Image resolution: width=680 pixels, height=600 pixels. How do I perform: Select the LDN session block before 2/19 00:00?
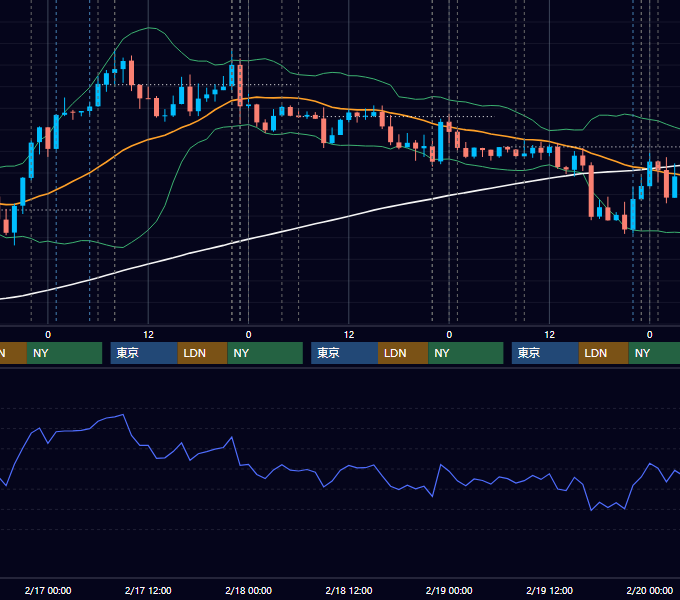(x=403, y=353)
